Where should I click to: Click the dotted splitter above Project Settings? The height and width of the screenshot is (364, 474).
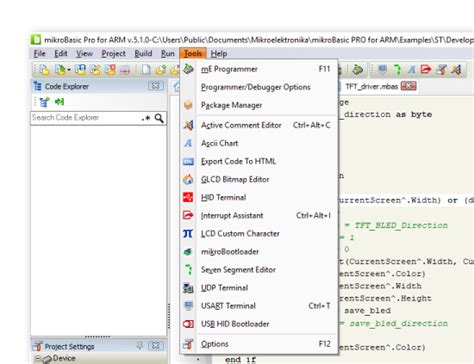click(x=98, y=337)
